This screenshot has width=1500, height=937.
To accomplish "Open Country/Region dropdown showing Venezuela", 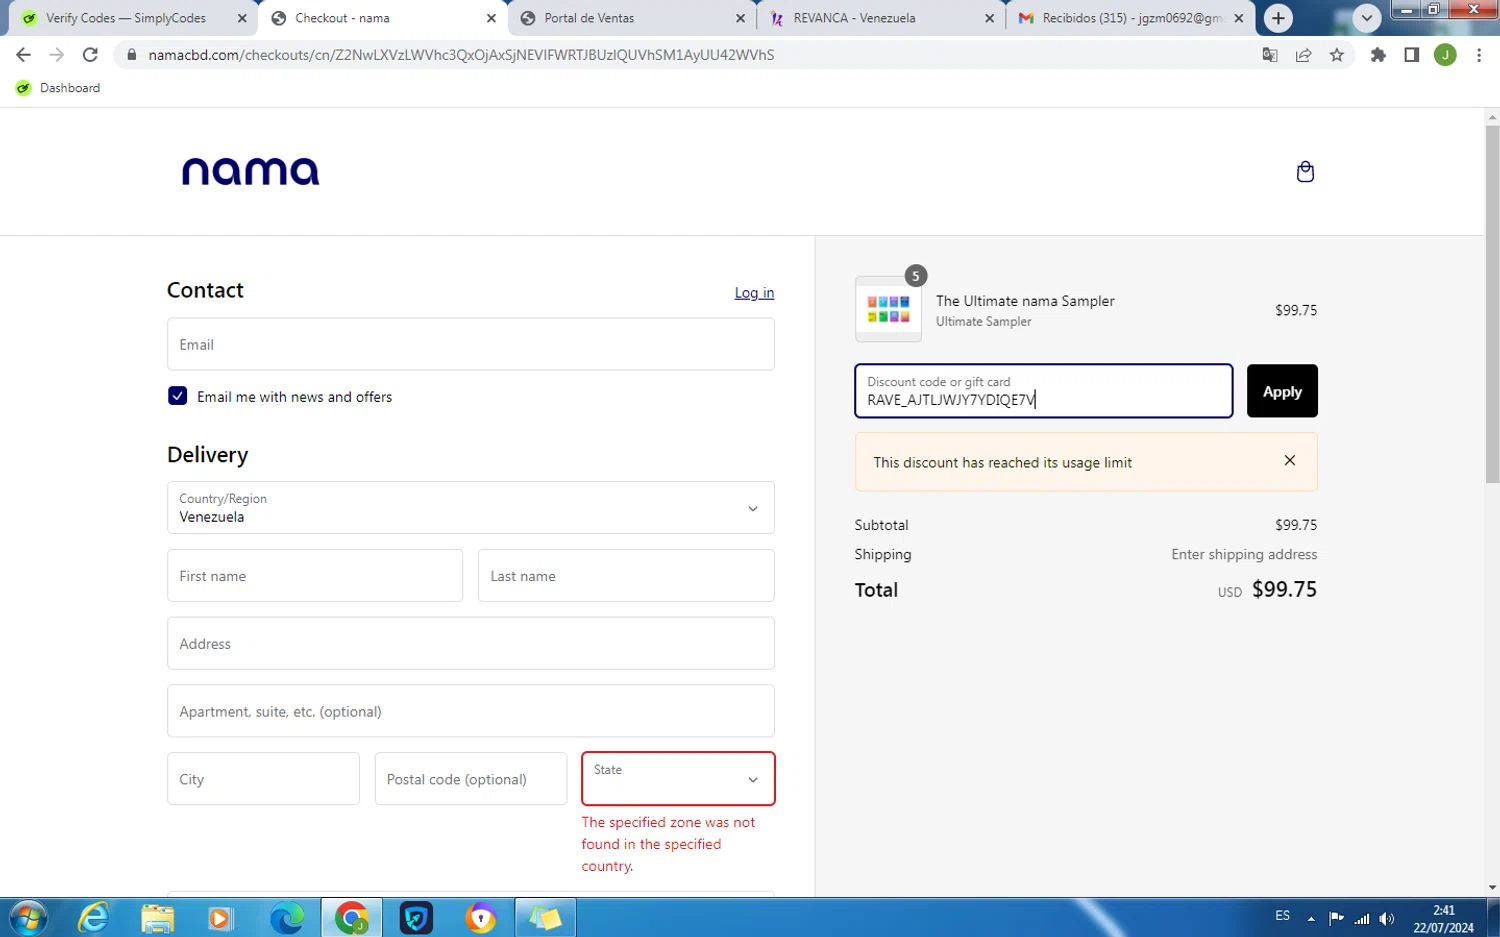I will click(x=470, y=508).
